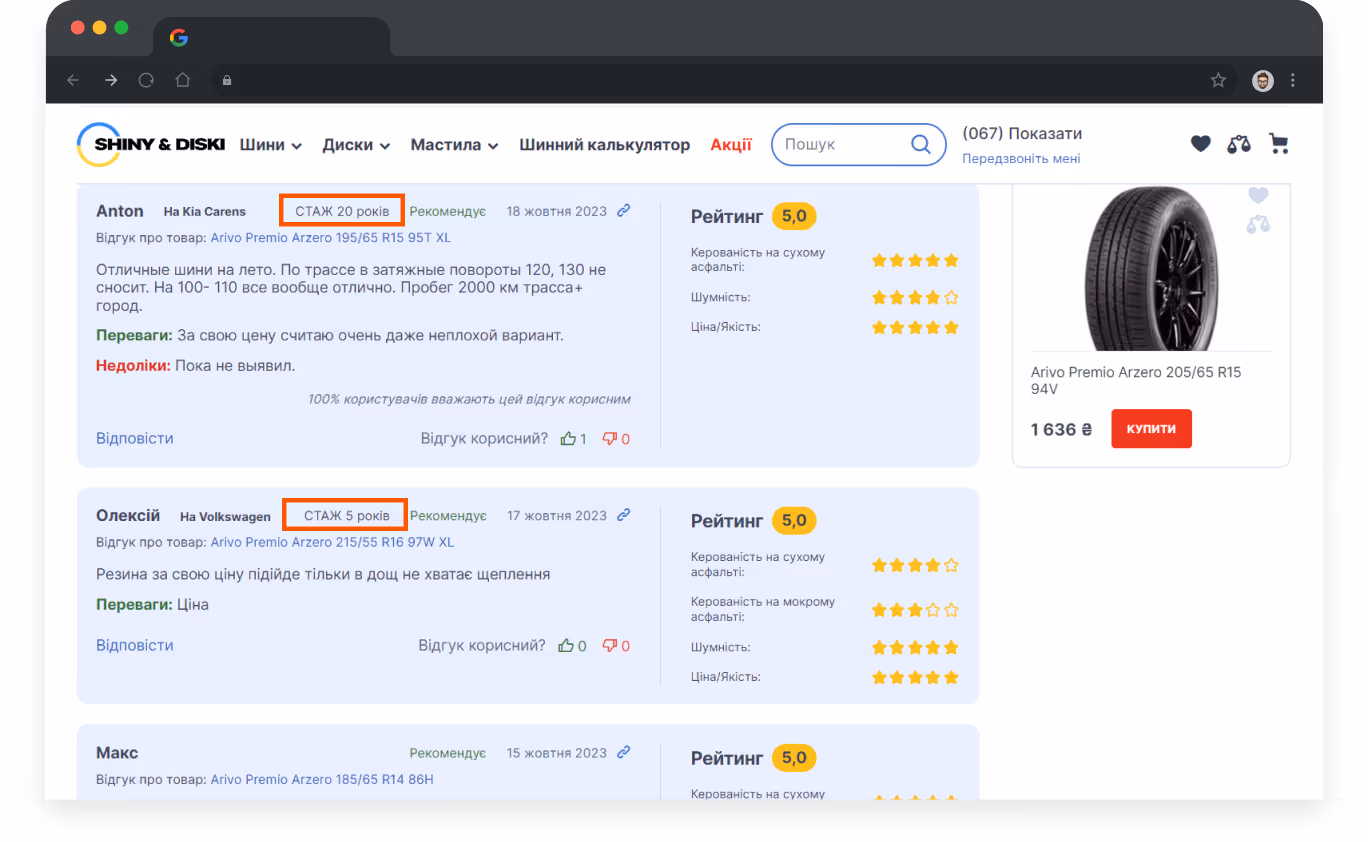The image size is (1368, 842).
Task: Open Шинний калькулятор menu item
Action: pos(605,145)
